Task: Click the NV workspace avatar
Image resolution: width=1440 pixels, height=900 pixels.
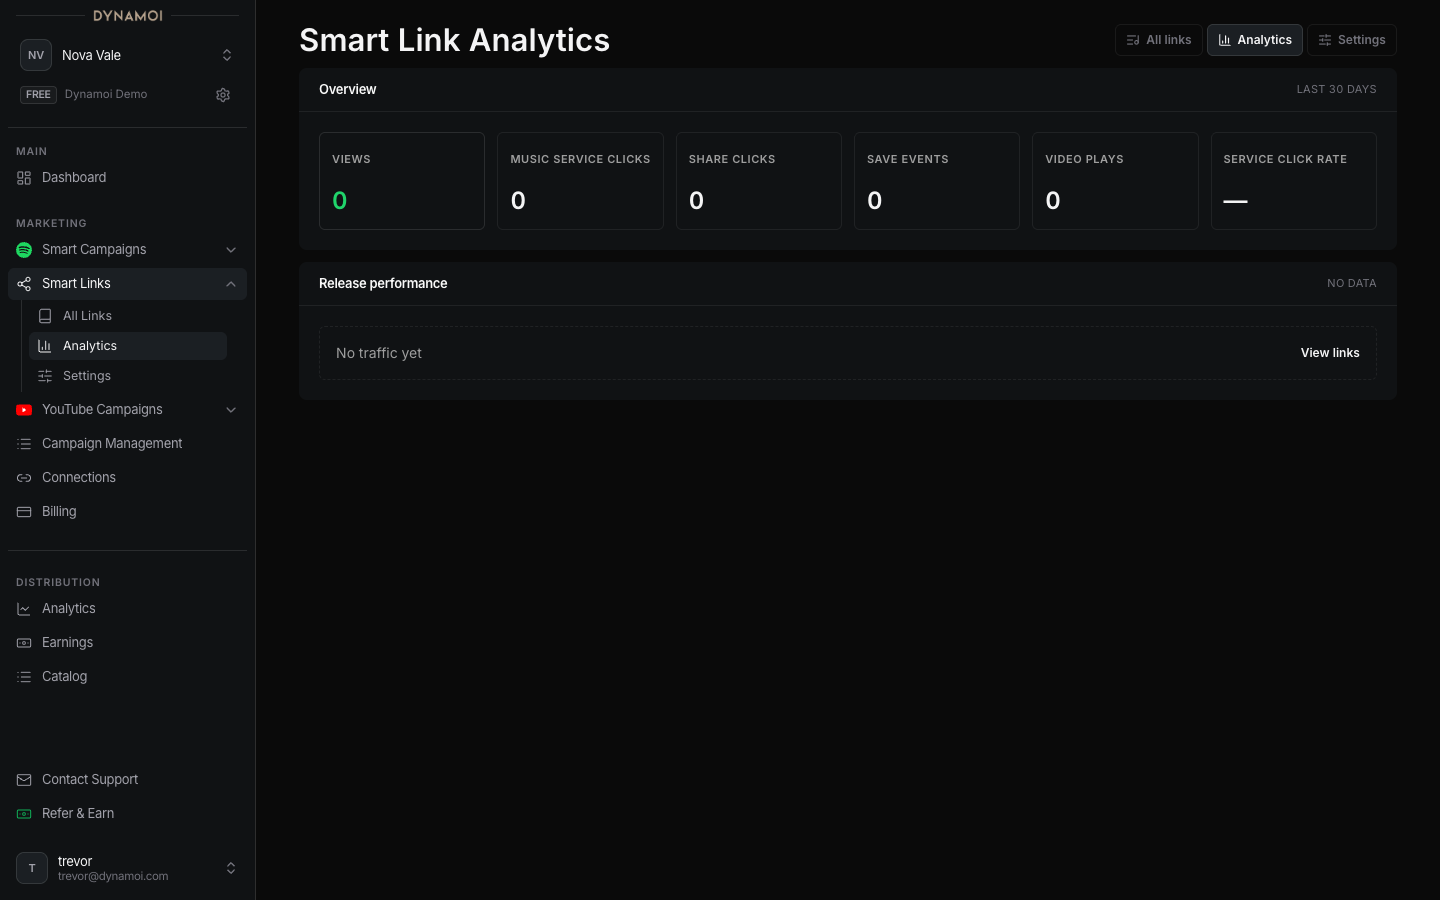Action: (x=36, y=55)
